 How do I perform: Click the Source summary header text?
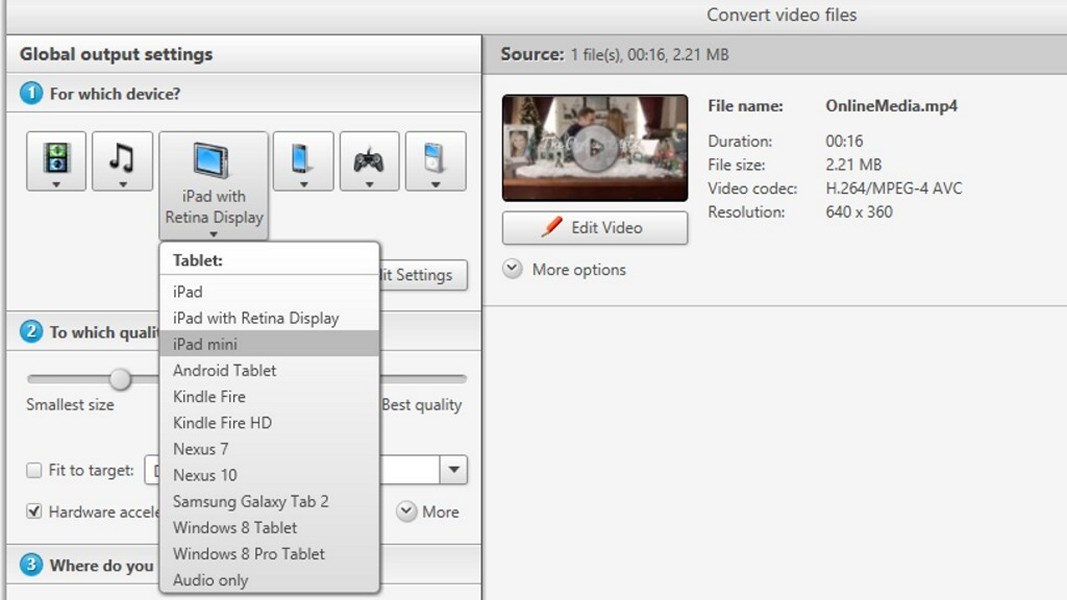coord(614,54)
